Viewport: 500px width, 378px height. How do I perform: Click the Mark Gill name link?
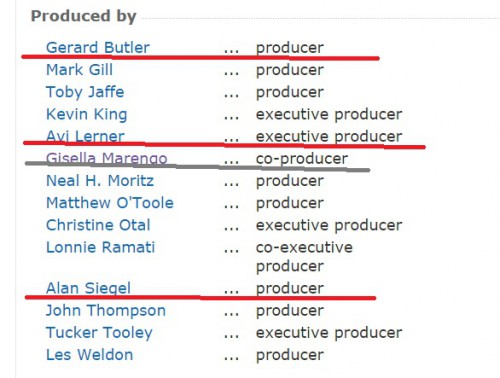79,70
